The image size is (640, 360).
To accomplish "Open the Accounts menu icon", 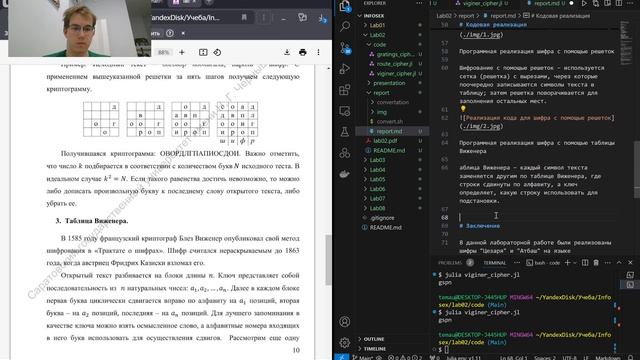I will click(x=345, y=322).
